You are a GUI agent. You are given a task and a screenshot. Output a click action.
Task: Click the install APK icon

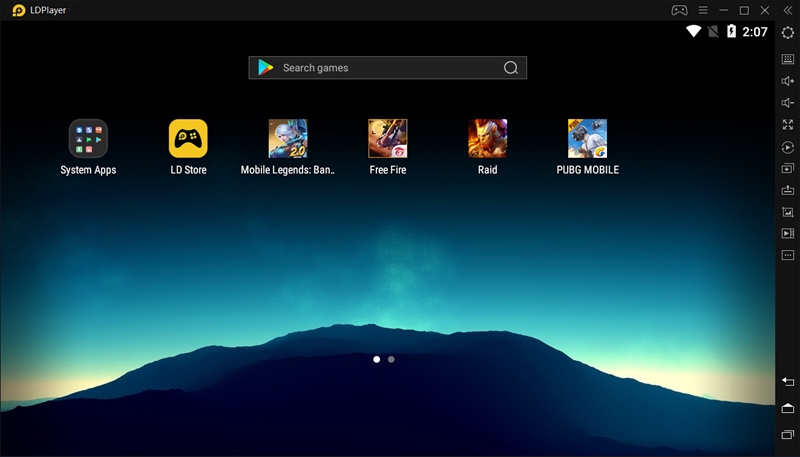(787, 190)
